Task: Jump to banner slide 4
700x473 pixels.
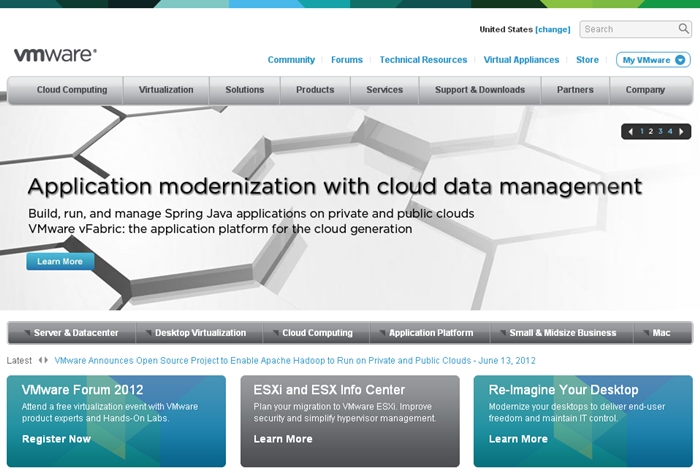Action: tap(670, 131)
